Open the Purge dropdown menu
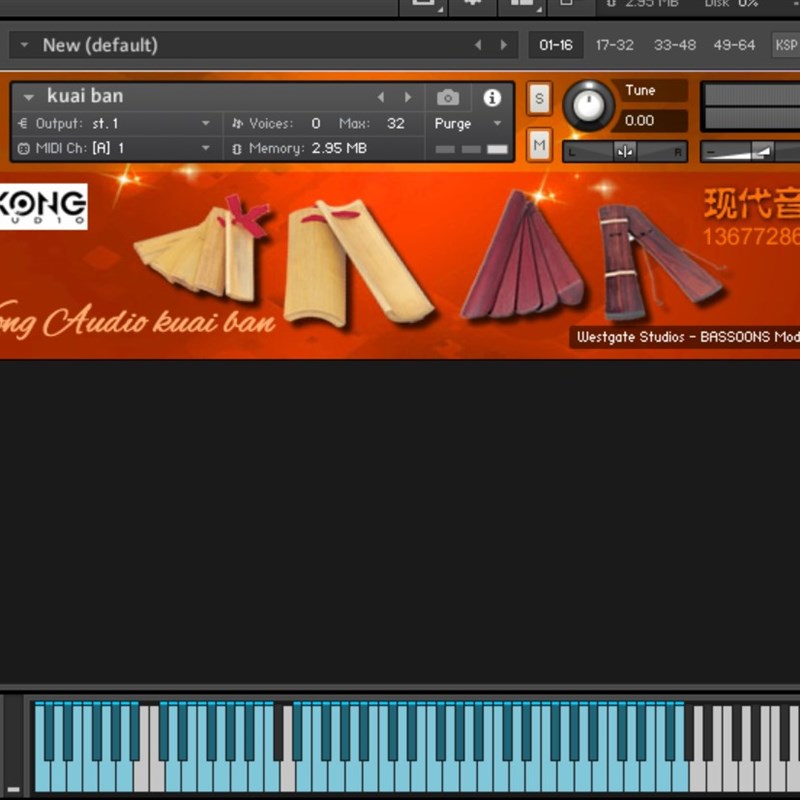The height and width of the screenshot is (800, 800). [468, 123]
